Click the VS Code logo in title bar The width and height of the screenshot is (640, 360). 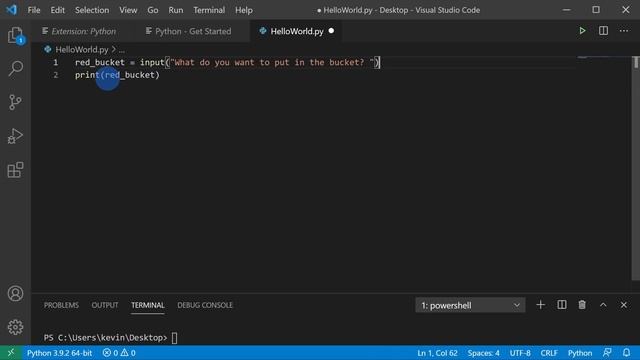point(11,10)
